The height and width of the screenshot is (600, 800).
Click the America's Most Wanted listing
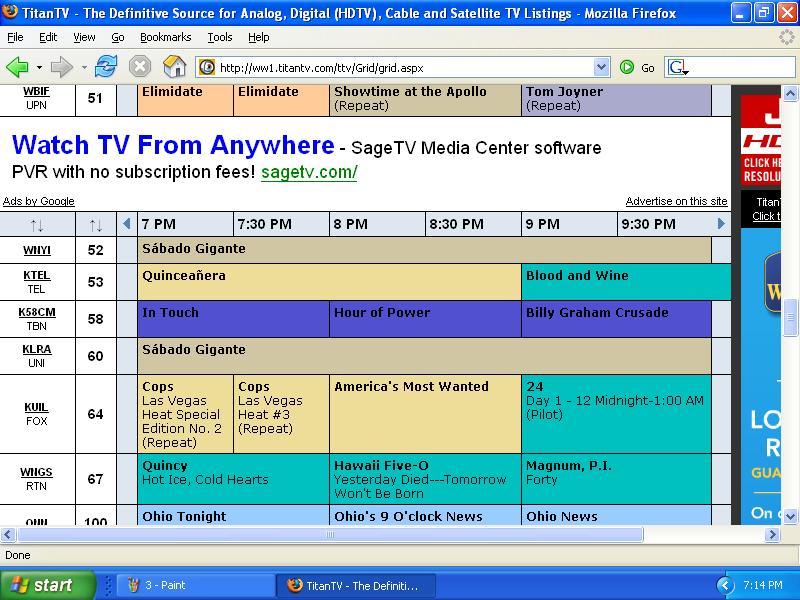click(411, 386)
